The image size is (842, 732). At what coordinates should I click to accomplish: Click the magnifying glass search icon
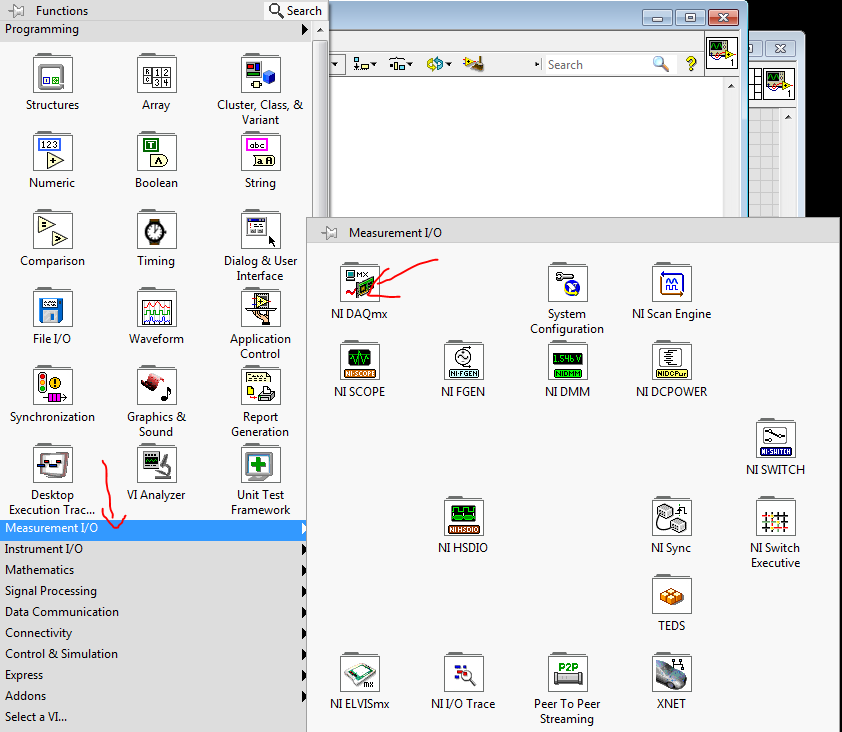pyautogui.click(x=661, y=64)
